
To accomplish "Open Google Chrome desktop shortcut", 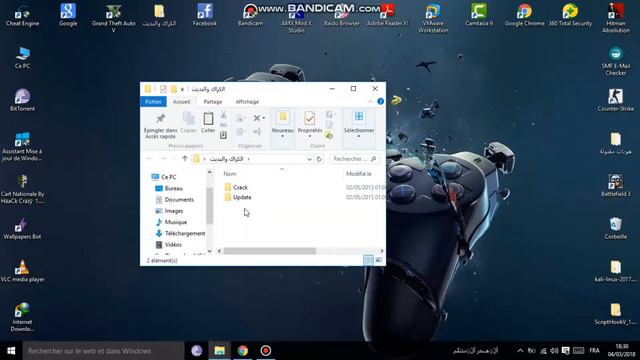I will (x=524, y=16).
